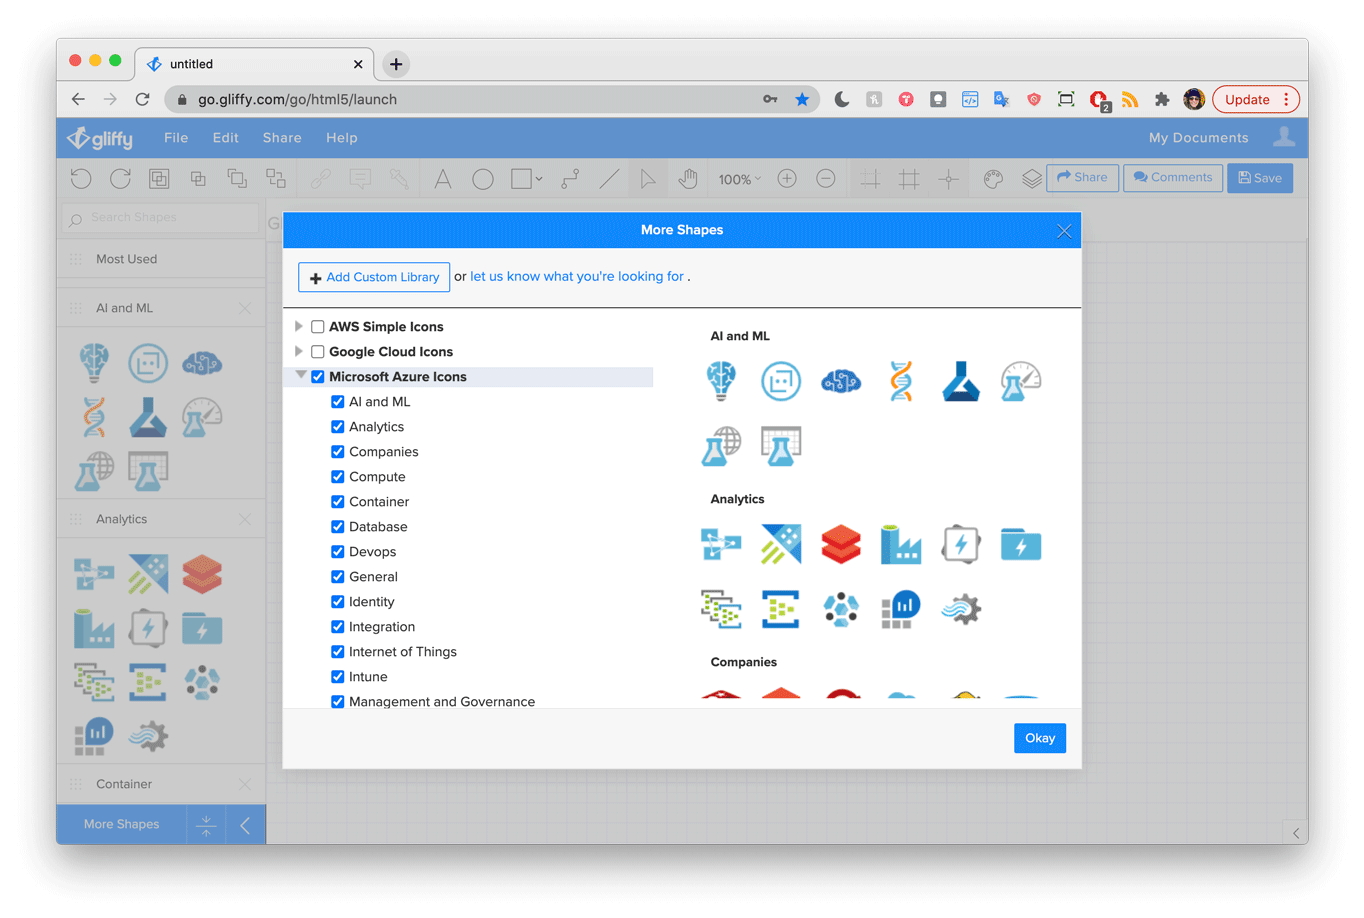Check the AWS Simple Icons checkbox

[318, 327]
